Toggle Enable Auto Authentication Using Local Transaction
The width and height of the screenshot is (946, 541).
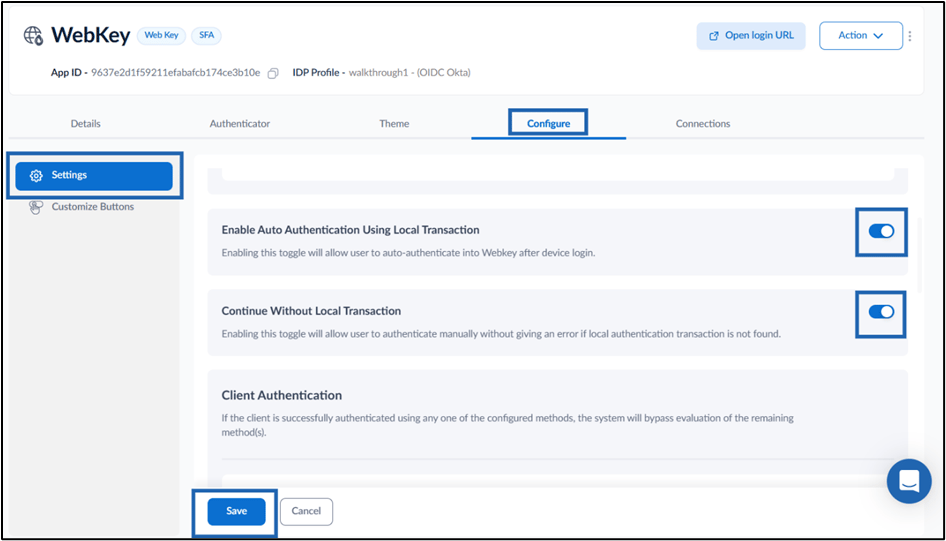click(881, 231)
